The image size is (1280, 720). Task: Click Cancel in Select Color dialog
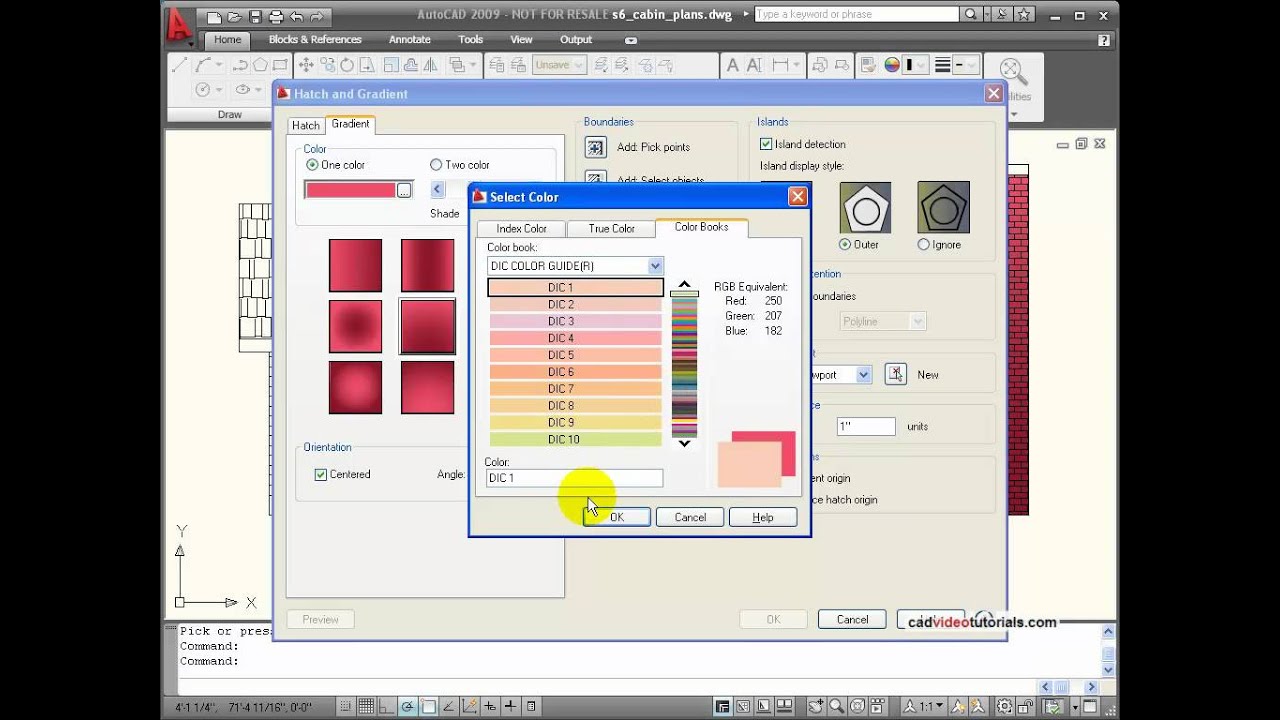(690, 517)
